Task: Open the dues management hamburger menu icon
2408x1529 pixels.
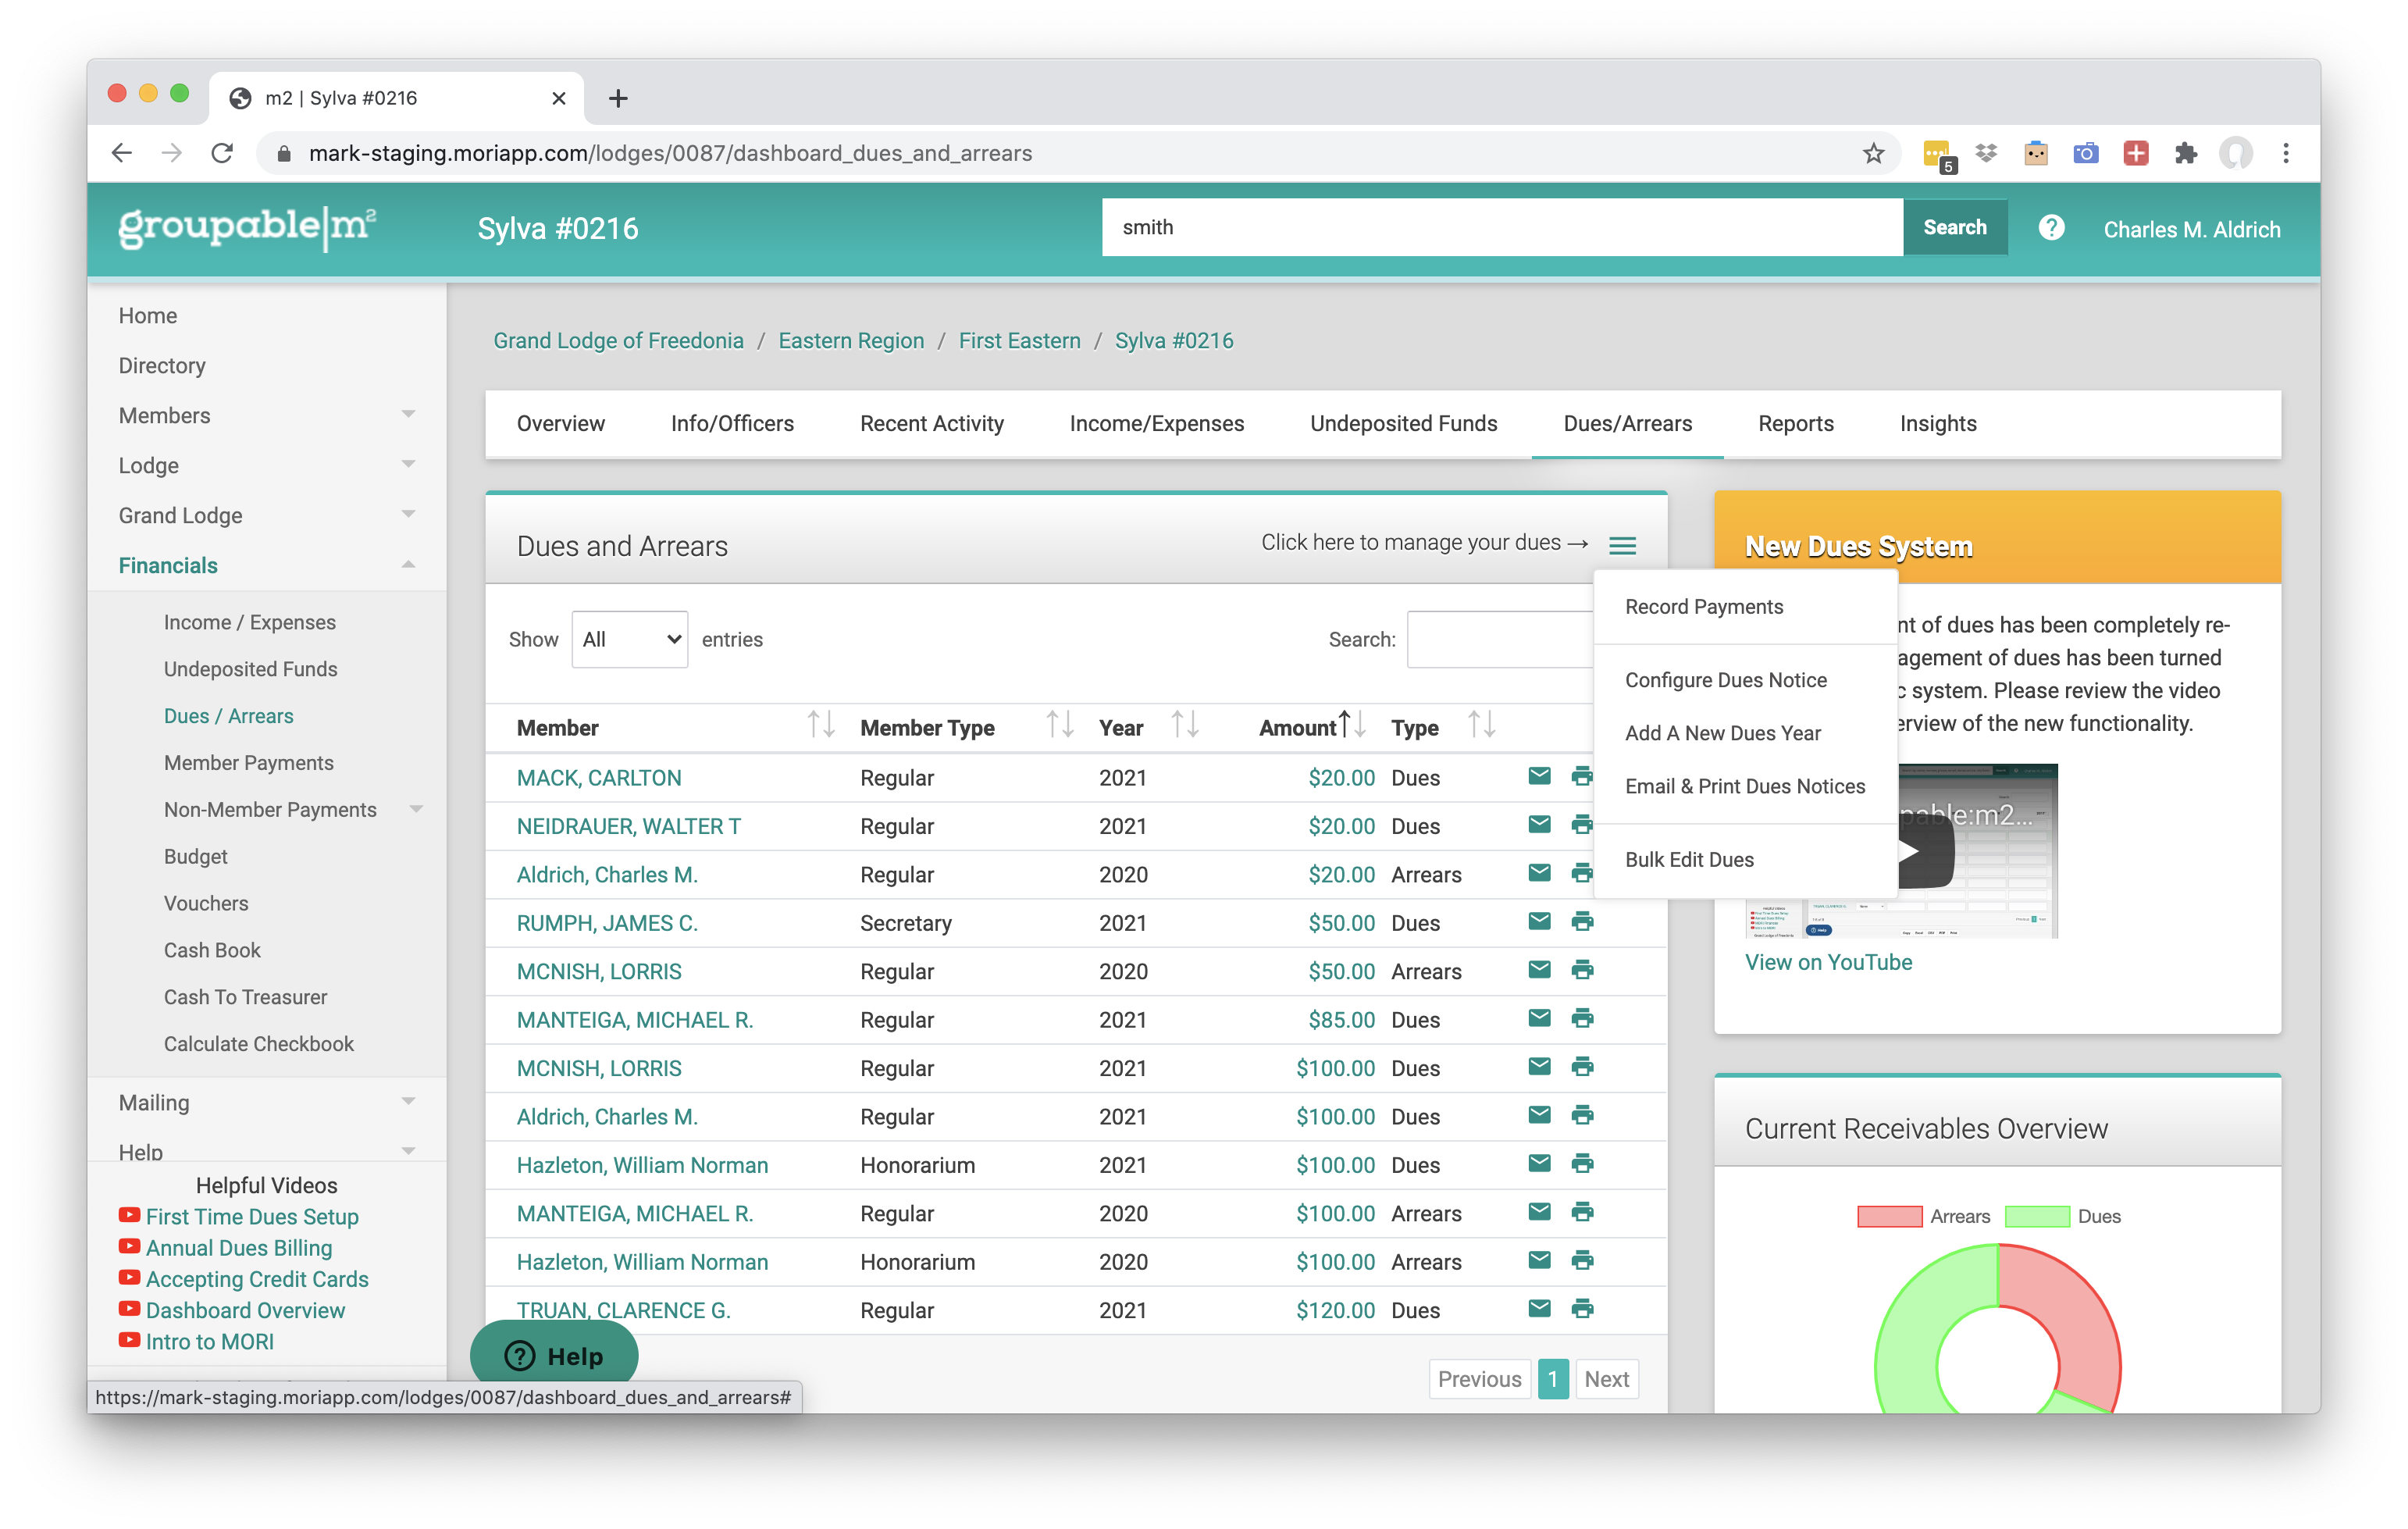Action: tap(1622, 545)
